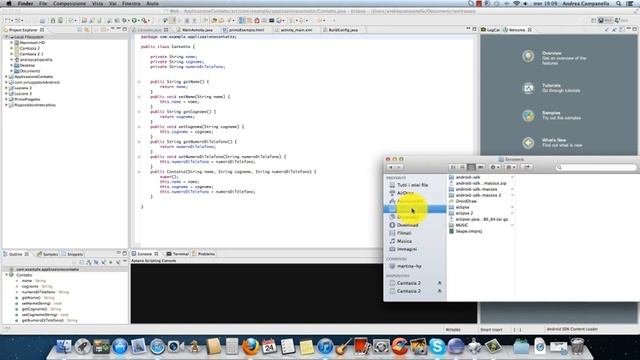640x360 pixels.
Task: Open GarageBand guitar icon in Dock
Action: coord(344,347)
